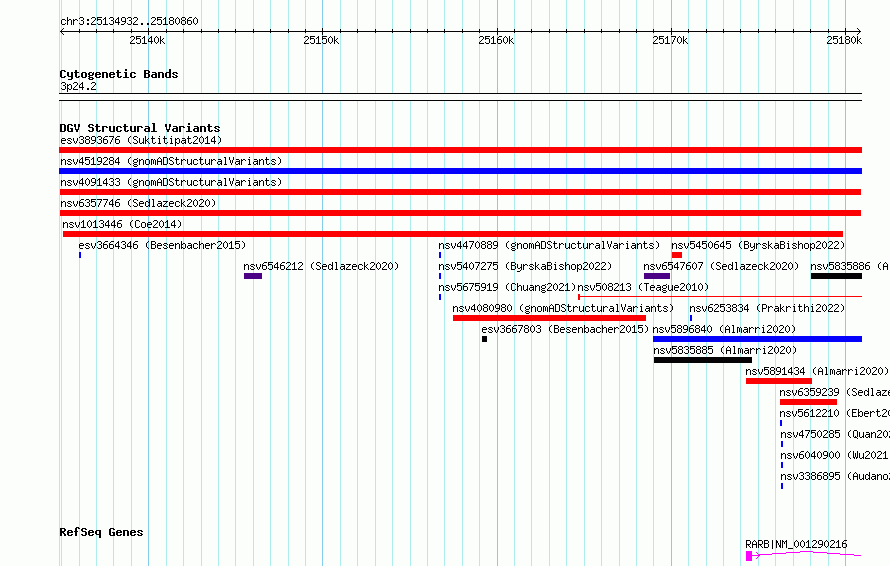The width and height of the screenshot is (890, 566).
Task: Select the red nsv6357746 full-width bar
Action: pos(460,213)
